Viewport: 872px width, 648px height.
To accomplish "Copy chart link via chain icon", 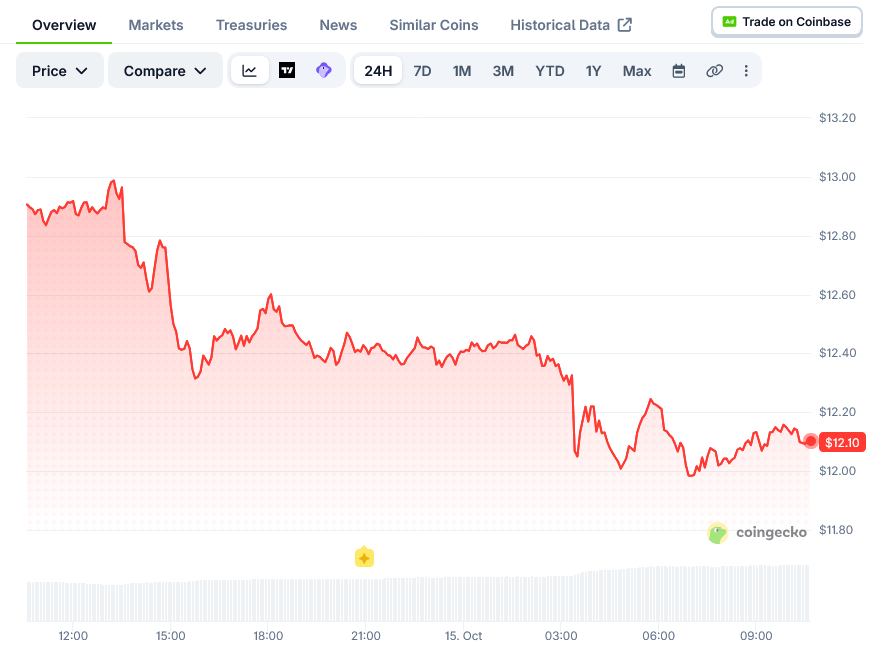I will coord(714,71).
